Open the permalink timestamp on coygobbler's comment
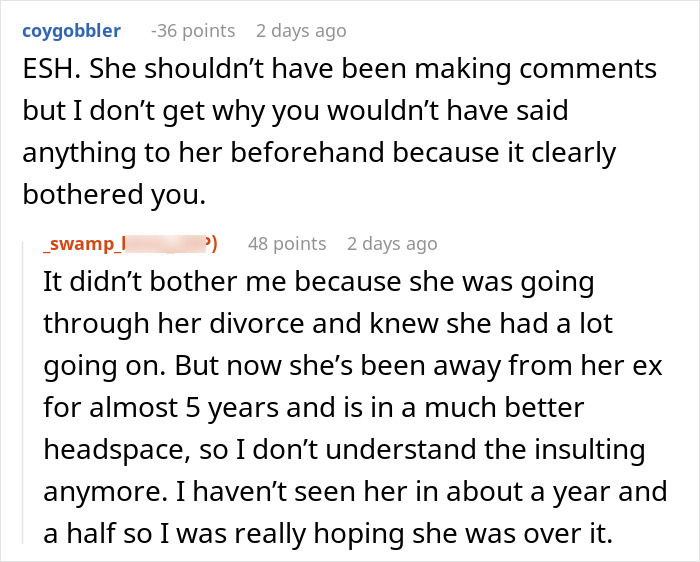The image size is (700, 562). tap(301, 31)
